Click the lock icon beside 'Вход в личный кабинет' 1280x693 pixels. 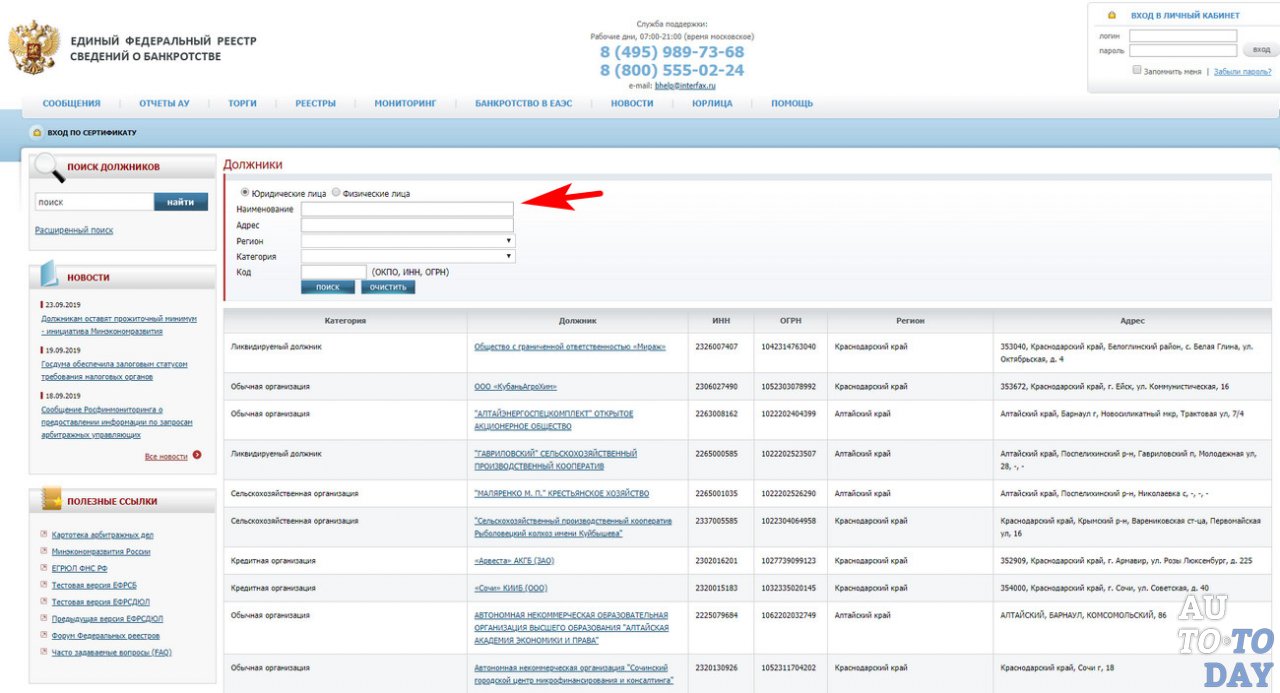tap(1111, 16)
